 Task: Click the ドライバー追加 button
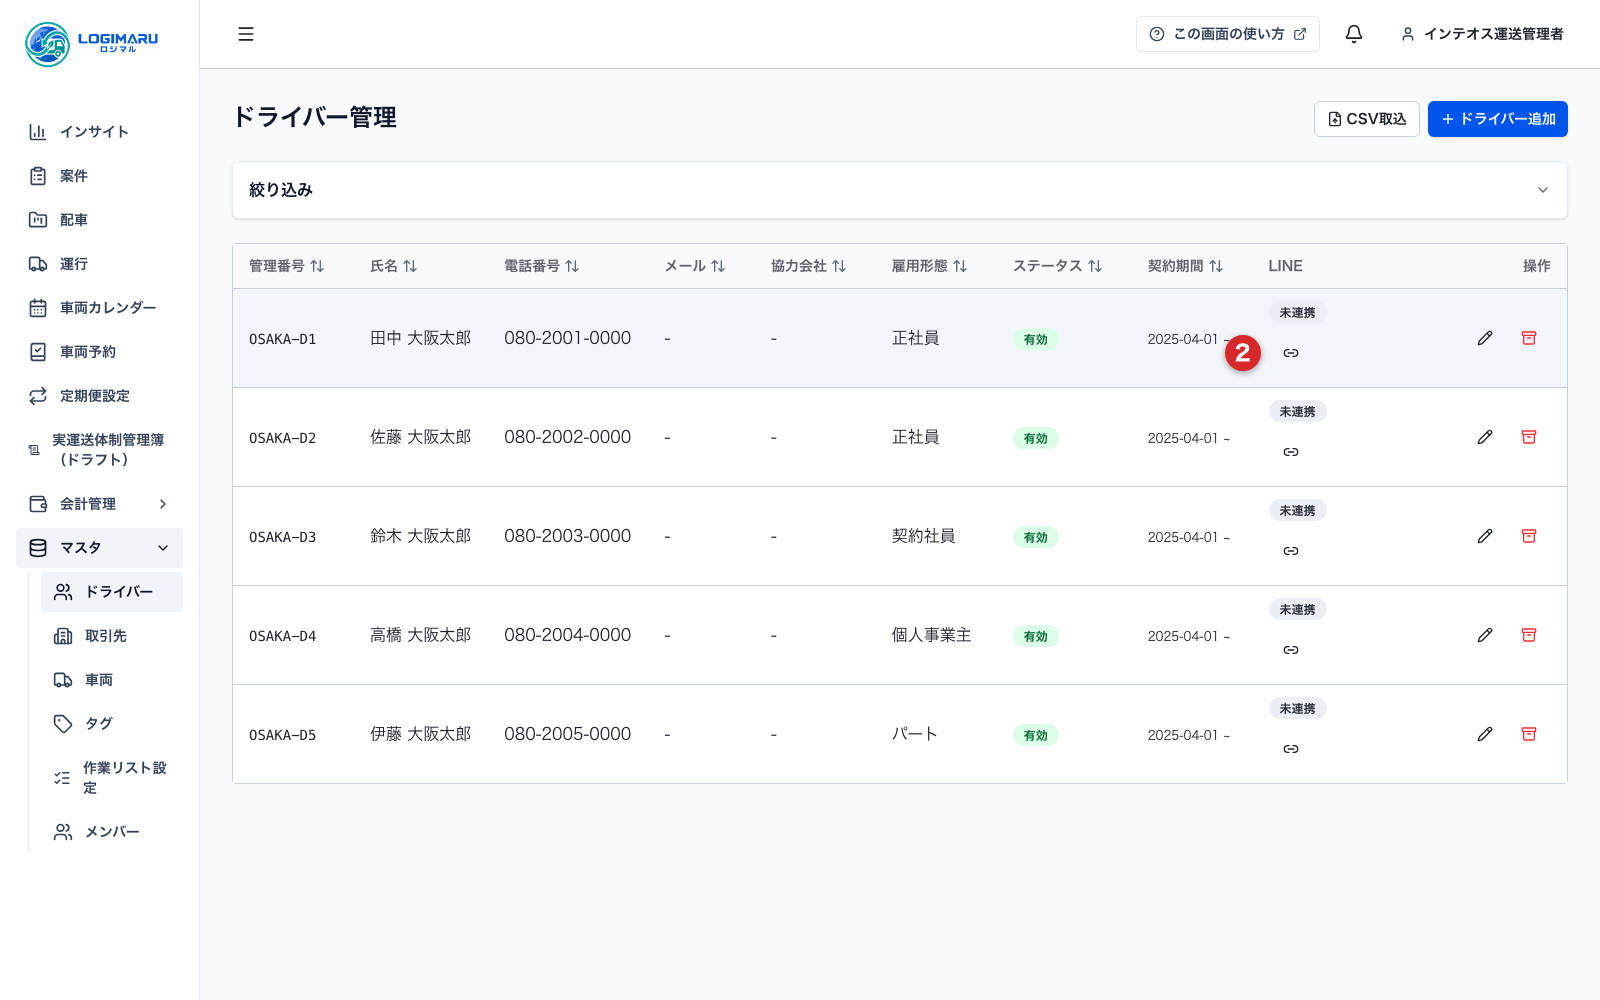(x=1497, y=119)
